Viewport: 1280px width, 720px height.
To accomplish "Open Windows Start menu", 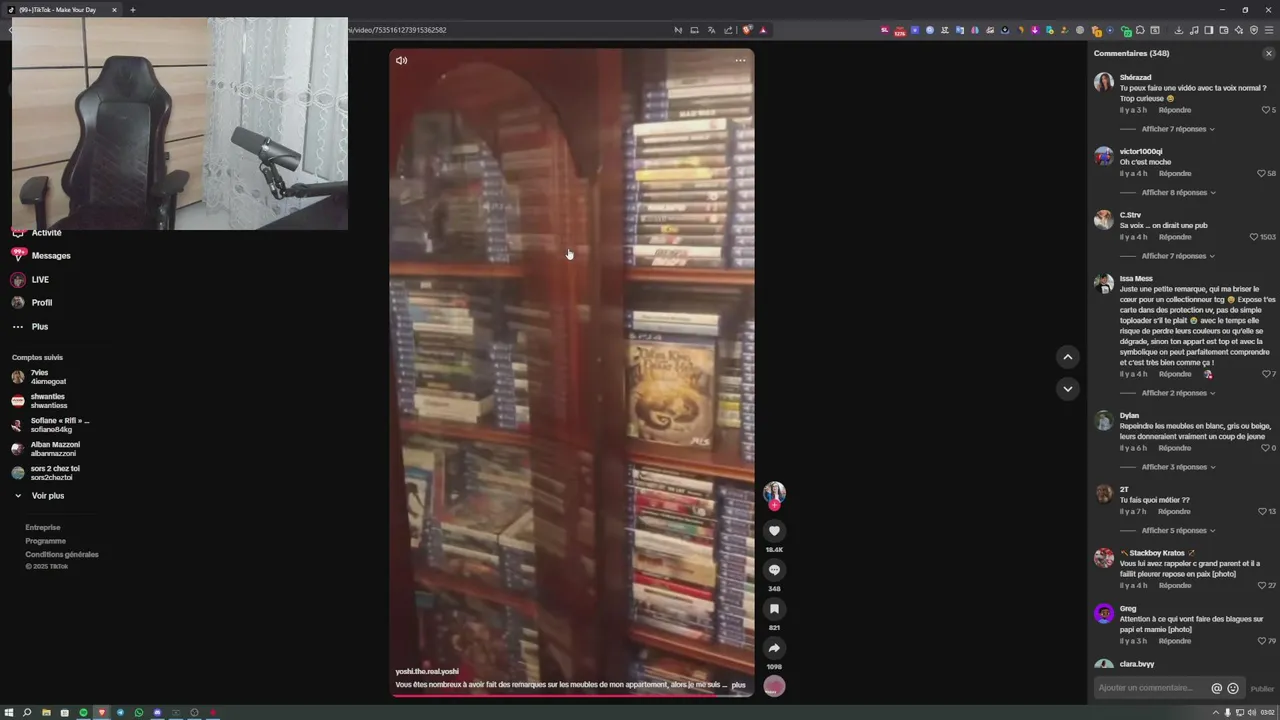I will pyautogui.click(x=9, y=712).
